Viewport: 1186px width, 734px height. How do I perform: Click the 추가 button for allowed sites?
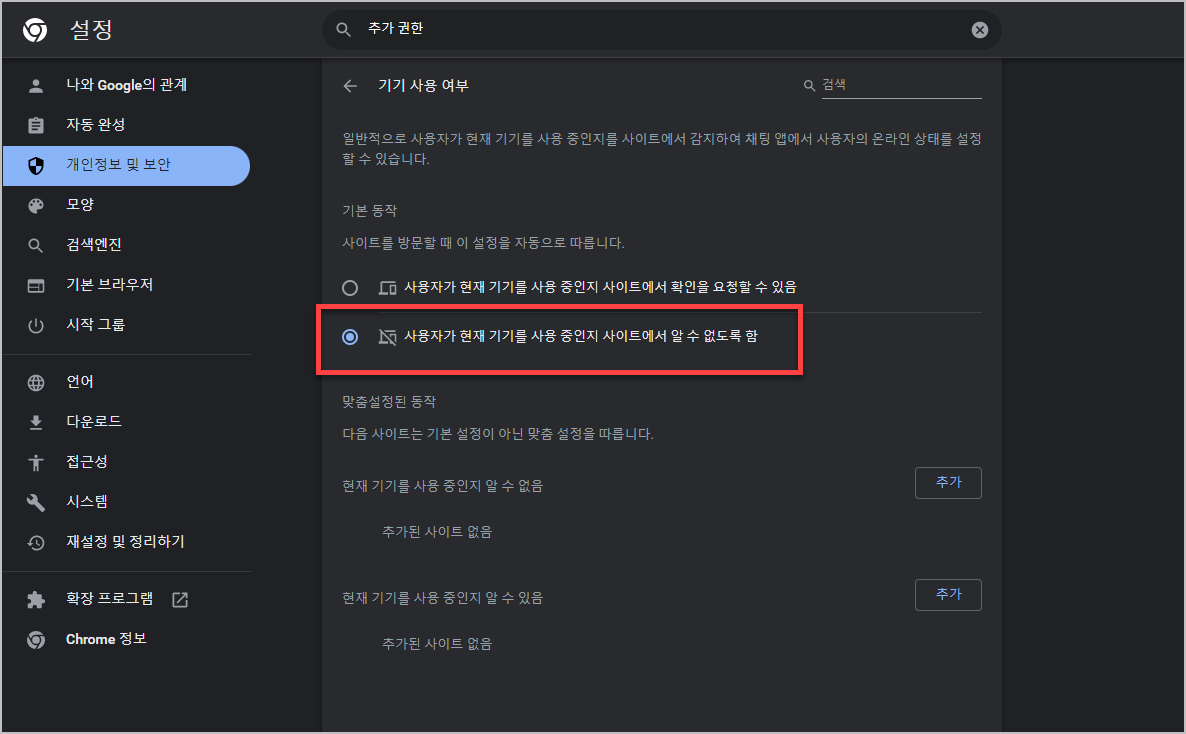tap(947, 594)
